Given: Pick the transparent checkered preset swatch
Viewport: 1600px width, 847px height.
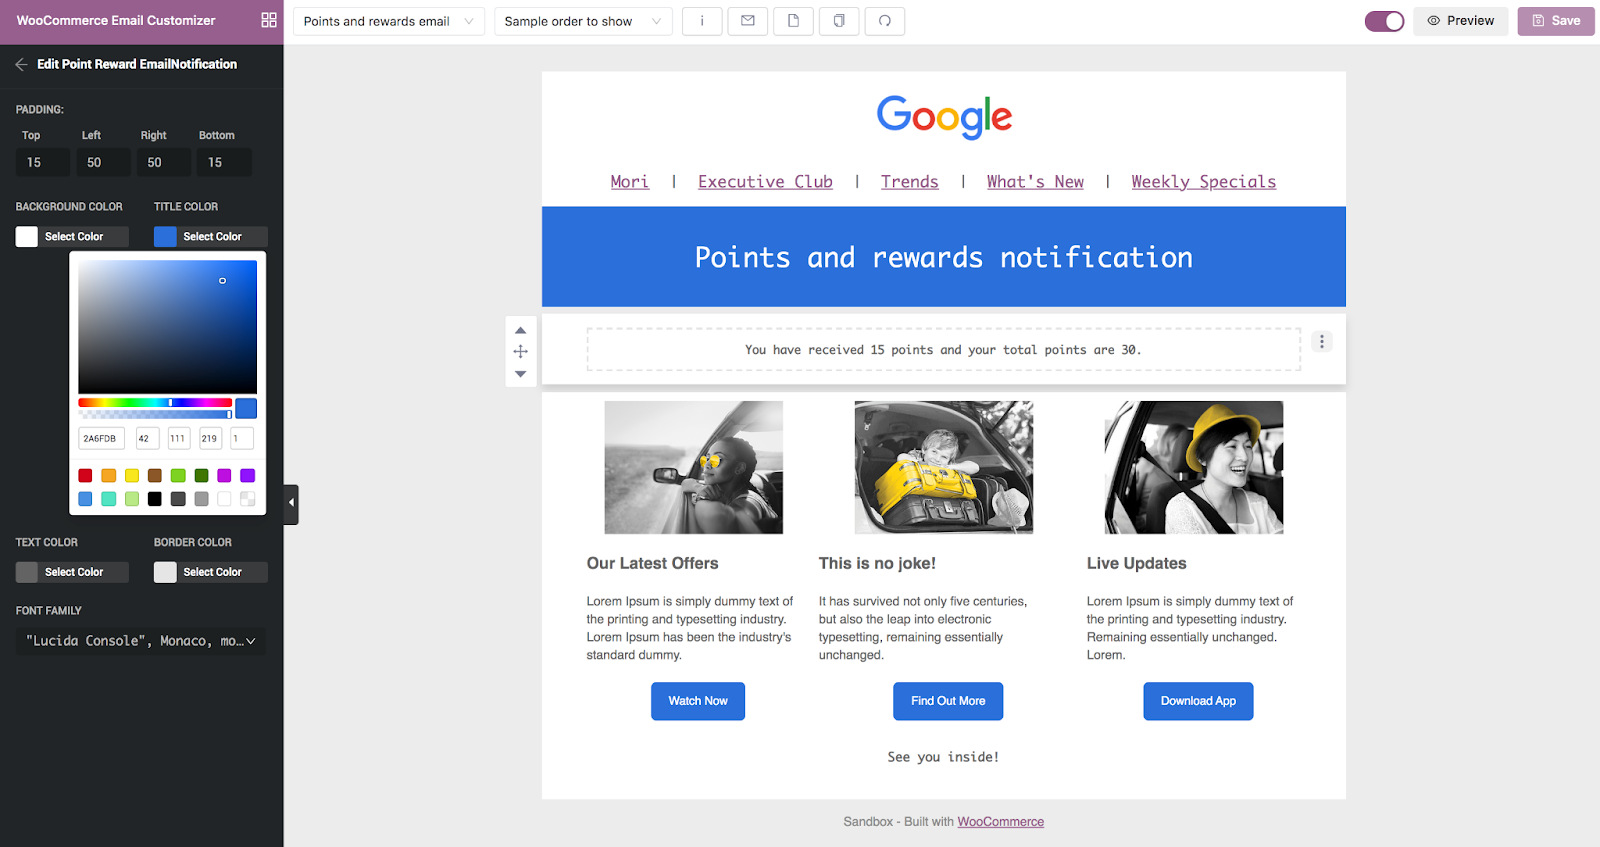Looking at the screenshot, I should pos(247,499).
